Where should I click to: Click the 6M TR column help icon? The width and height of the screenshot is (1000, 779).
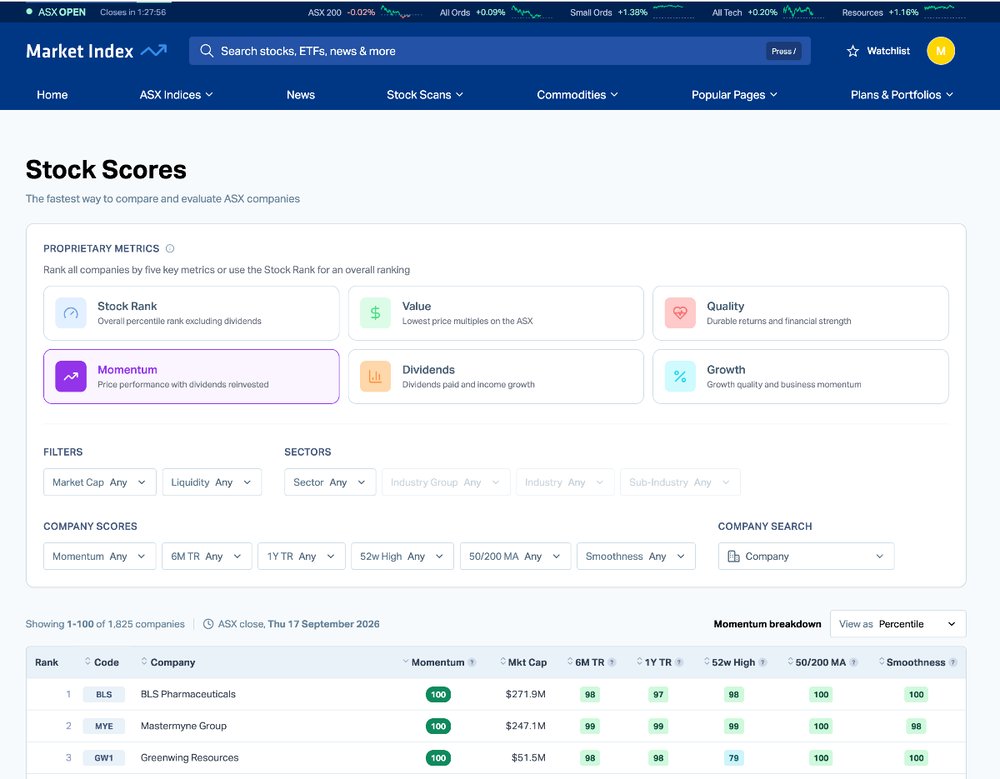612,662
